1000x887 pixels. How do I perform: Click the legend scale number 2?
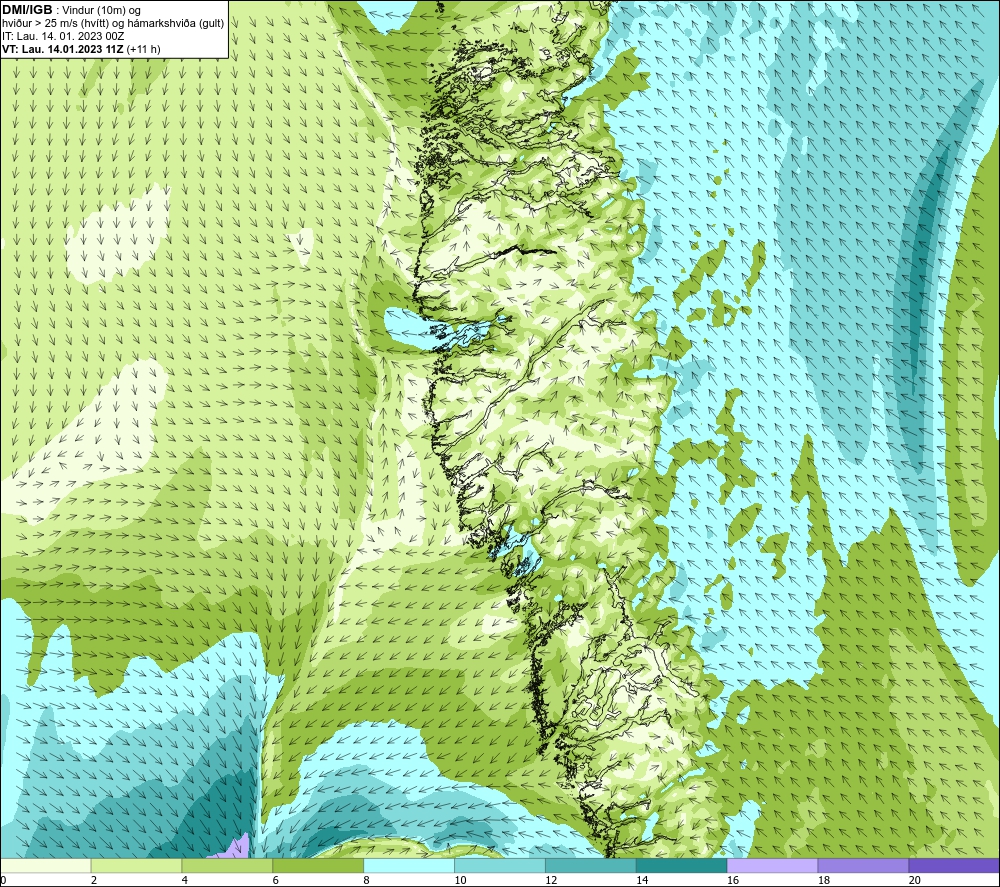[94, 880]
